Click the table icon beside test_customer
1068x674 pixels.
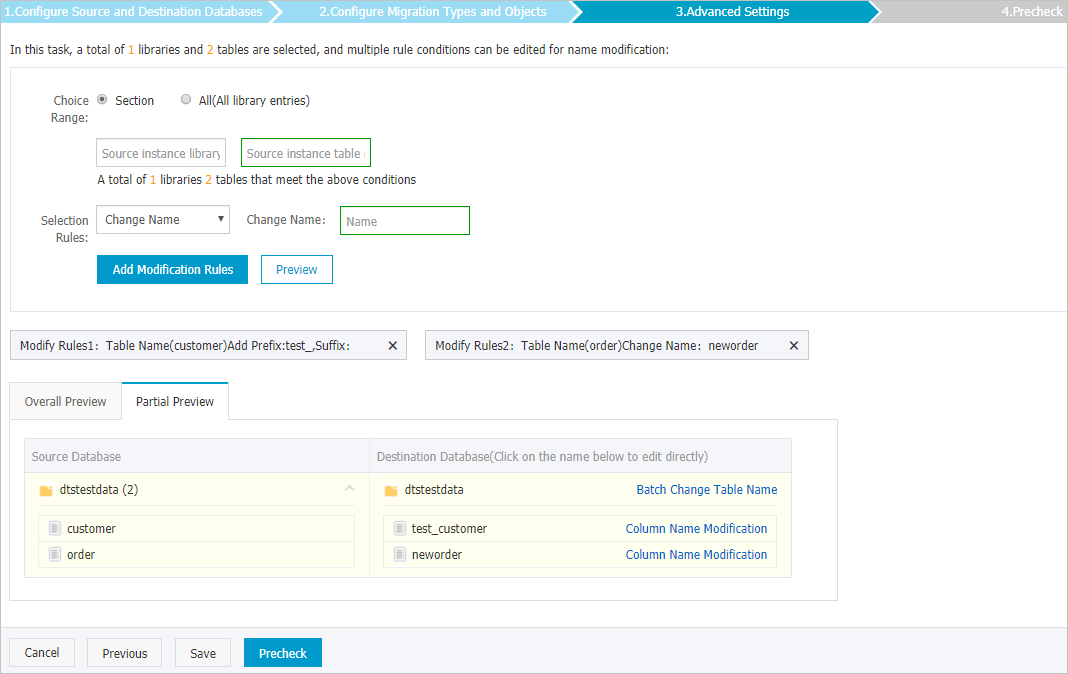click(x=400, y=528)
